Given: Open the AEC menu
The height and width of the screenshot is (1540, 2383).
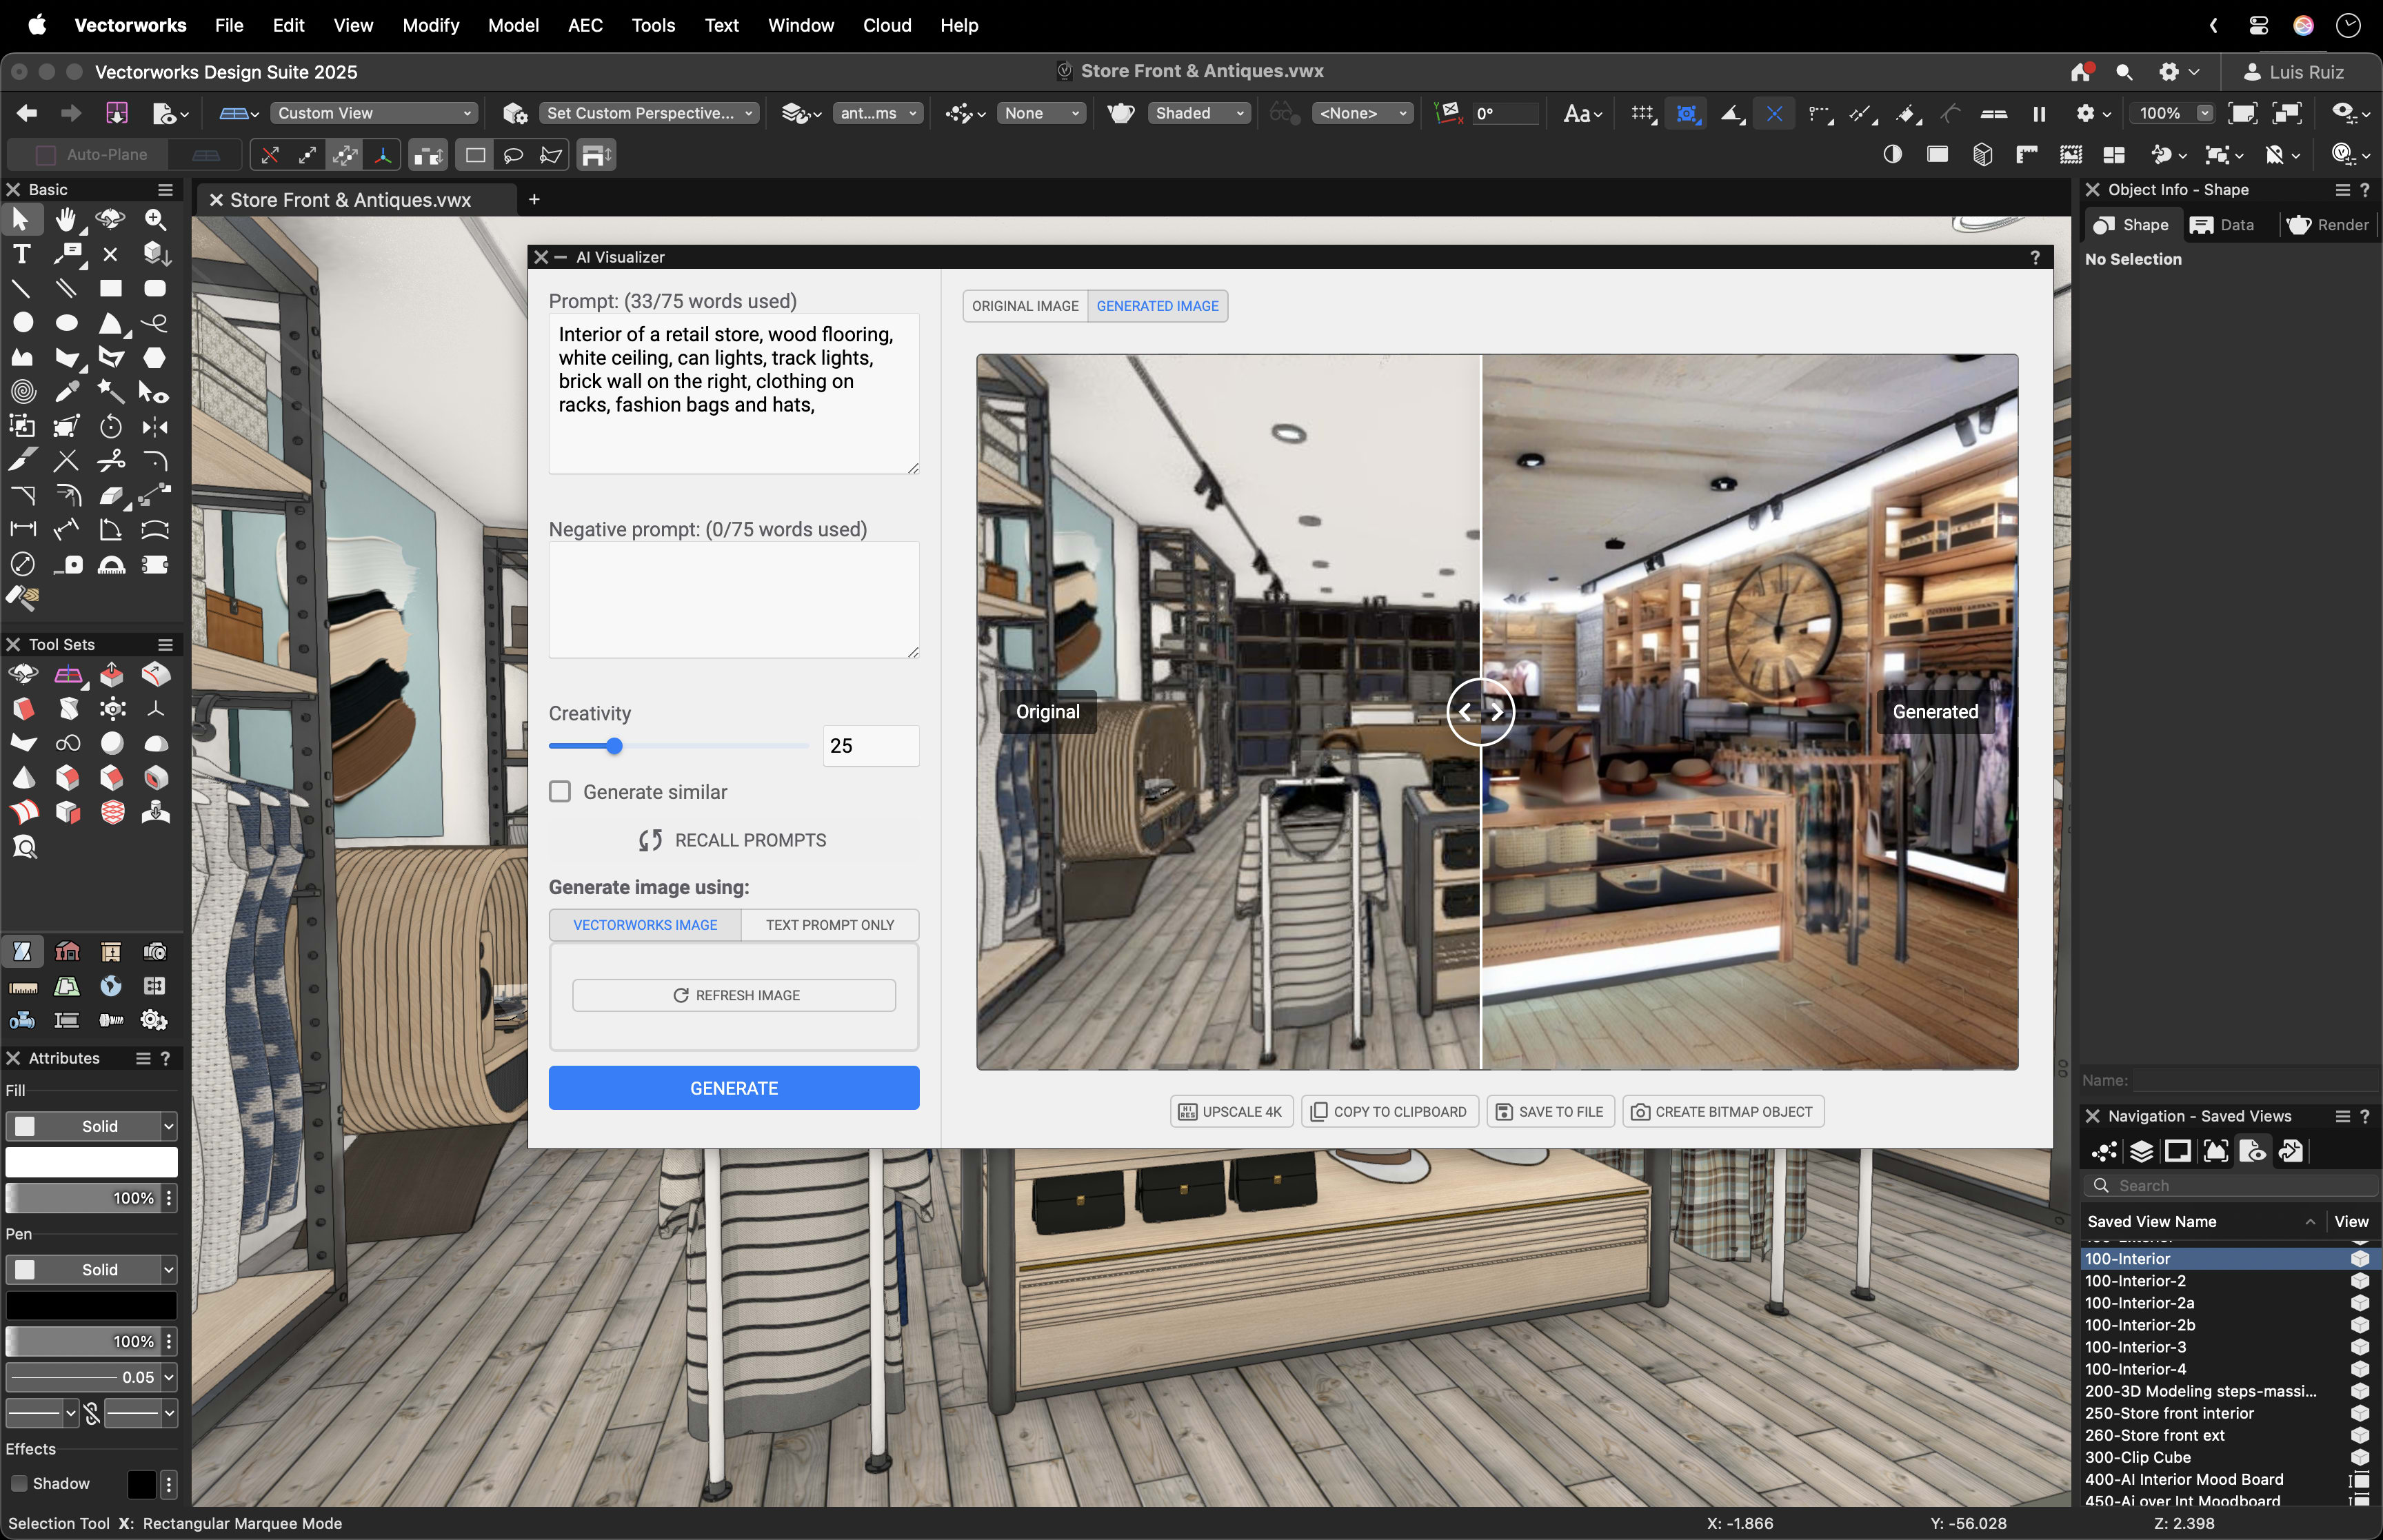Looking at the screenshot, I should click(x=585, y=25).
